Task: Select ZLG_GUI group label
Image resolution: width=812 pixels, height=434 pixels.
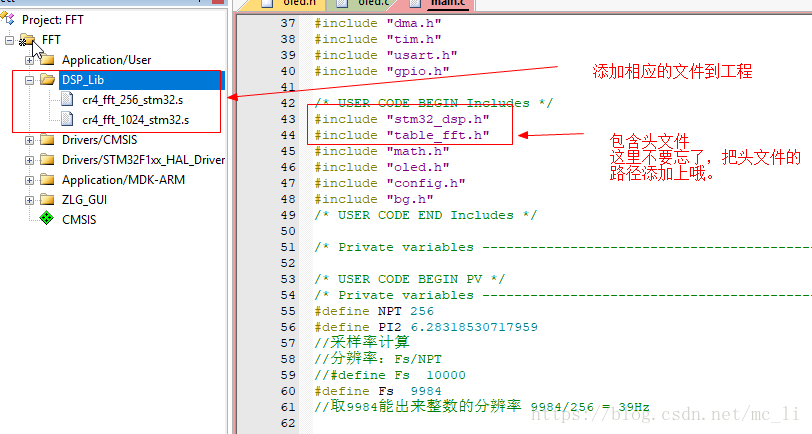Action: (84, 200)
